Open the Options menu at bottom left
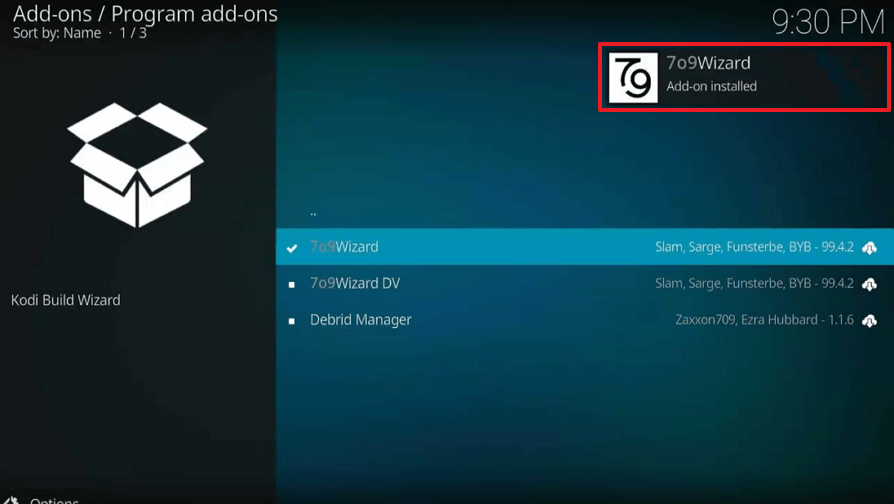 pos(41,500)
